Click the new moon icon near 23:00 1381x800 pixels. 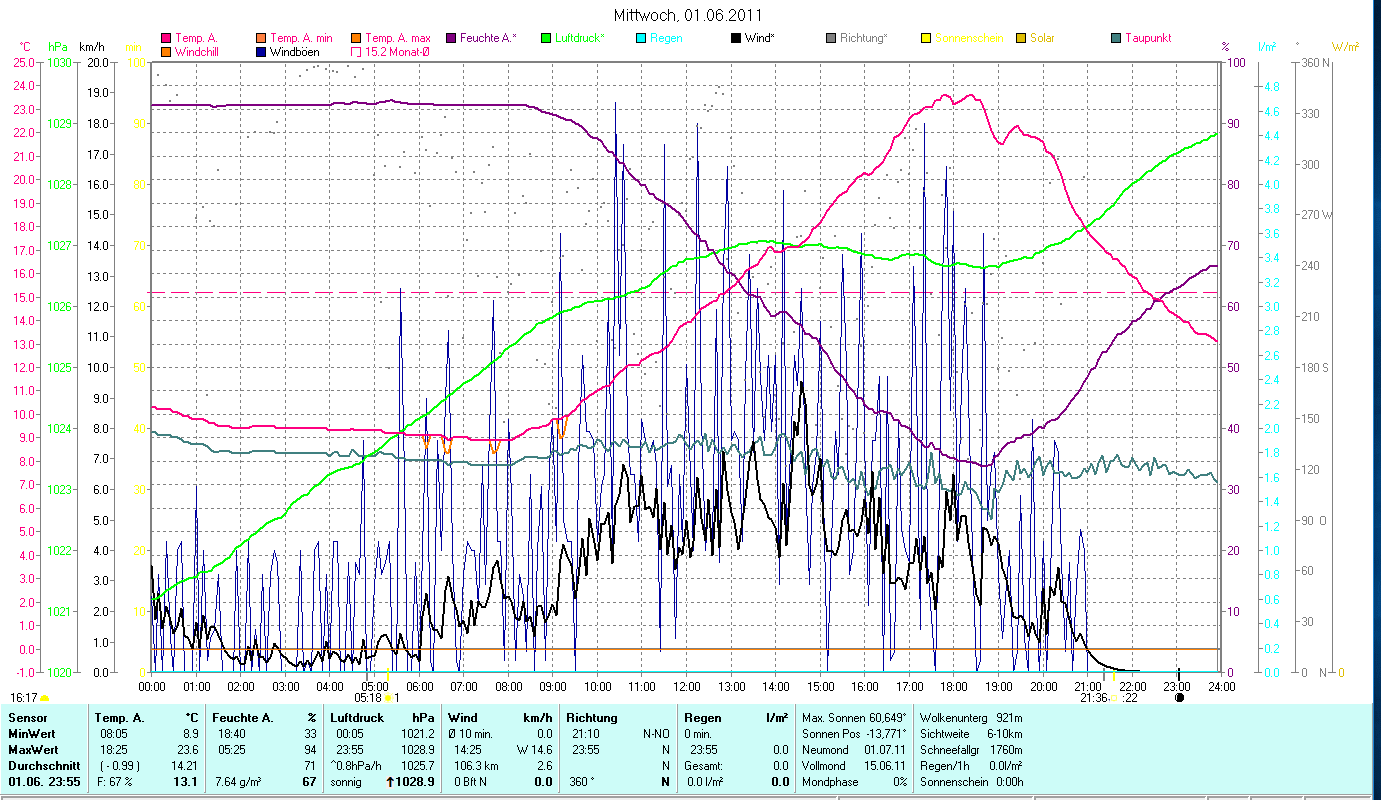pyautogui.click(x=1179, y=698)
